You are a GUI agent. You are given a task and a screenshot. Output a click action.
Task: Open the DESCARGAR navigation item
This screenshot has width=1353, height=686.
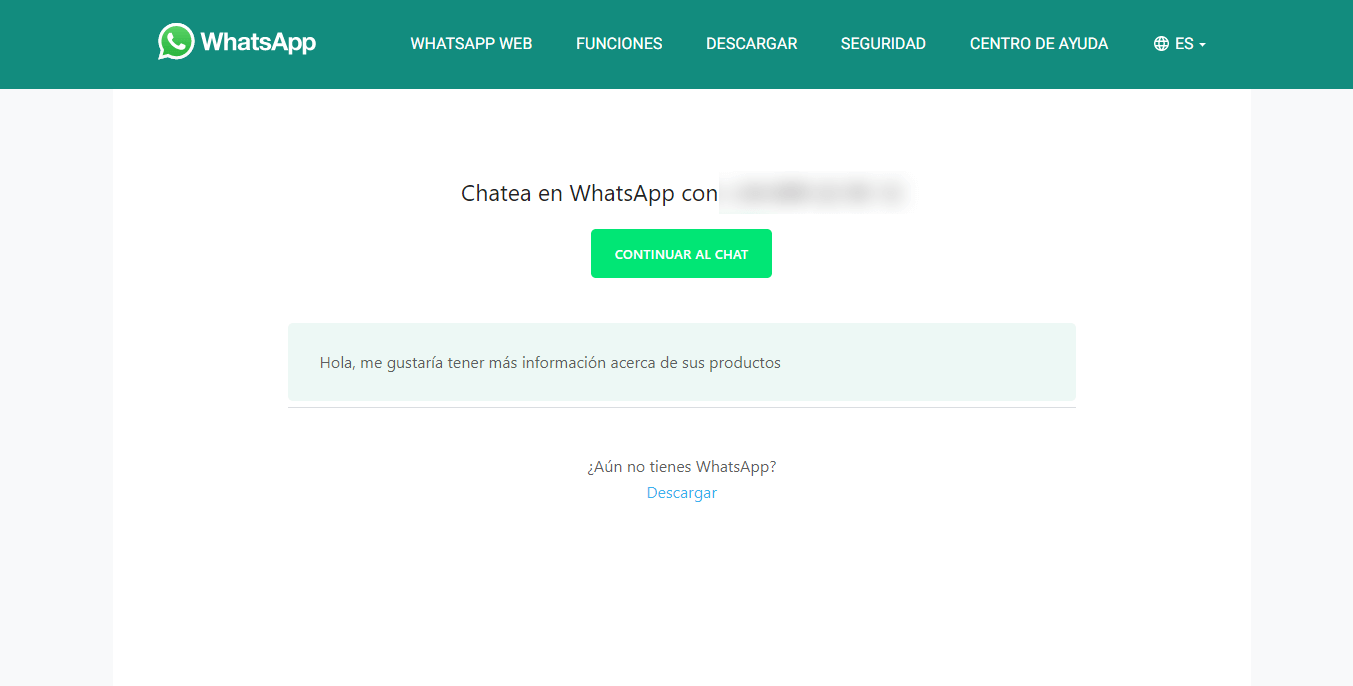752,44
